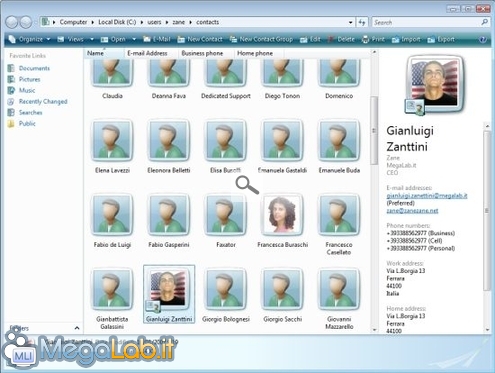Open the Organize menu
The height and width of the screenshot is (373, 495).
[29, 39]
